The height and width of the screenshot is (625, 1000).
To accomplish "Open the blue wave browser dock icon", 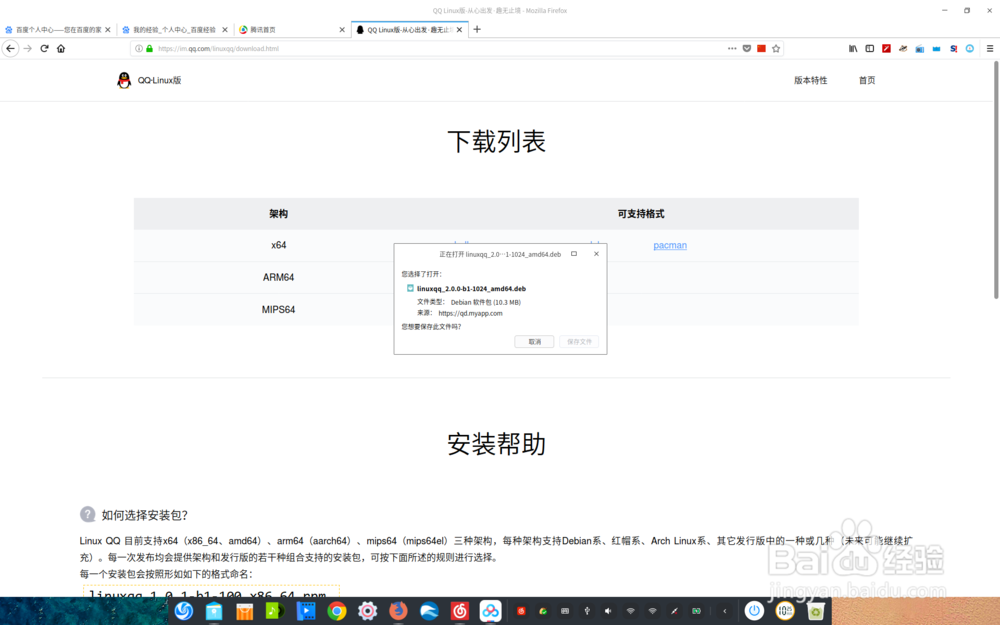I will tap(429, 611).
